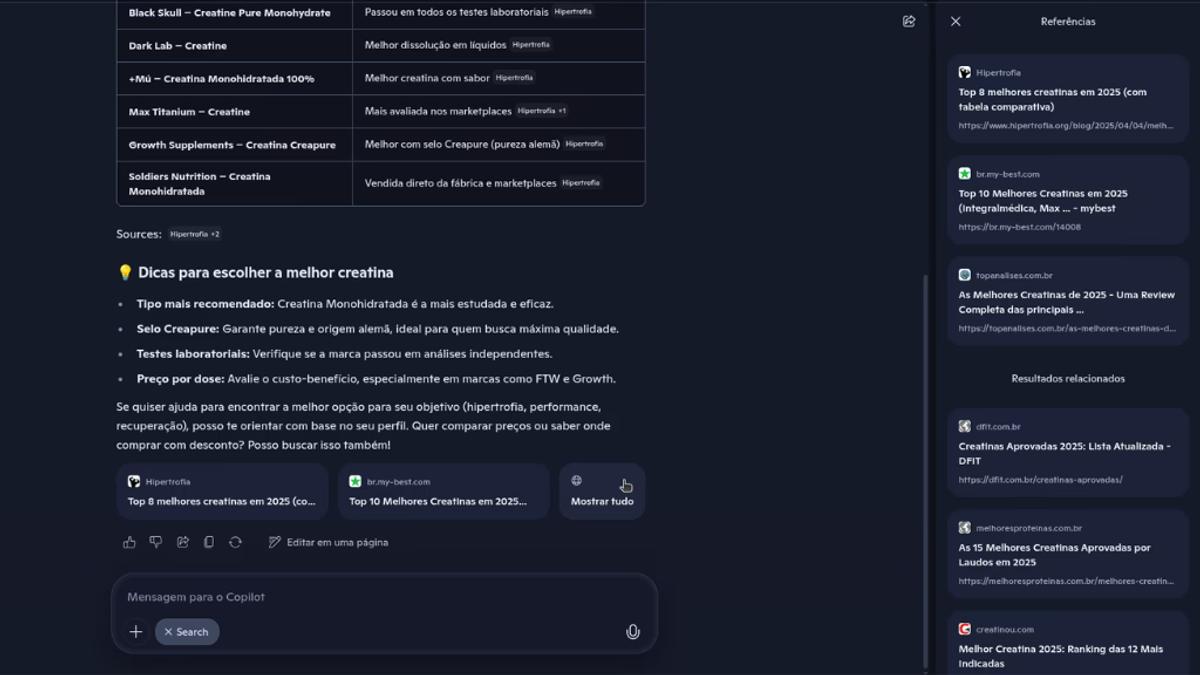Screen dimensions: 1200x675
Task: Click my-best favicon in bottom source card
Action: pyautogui.click(x=355, y=481)
